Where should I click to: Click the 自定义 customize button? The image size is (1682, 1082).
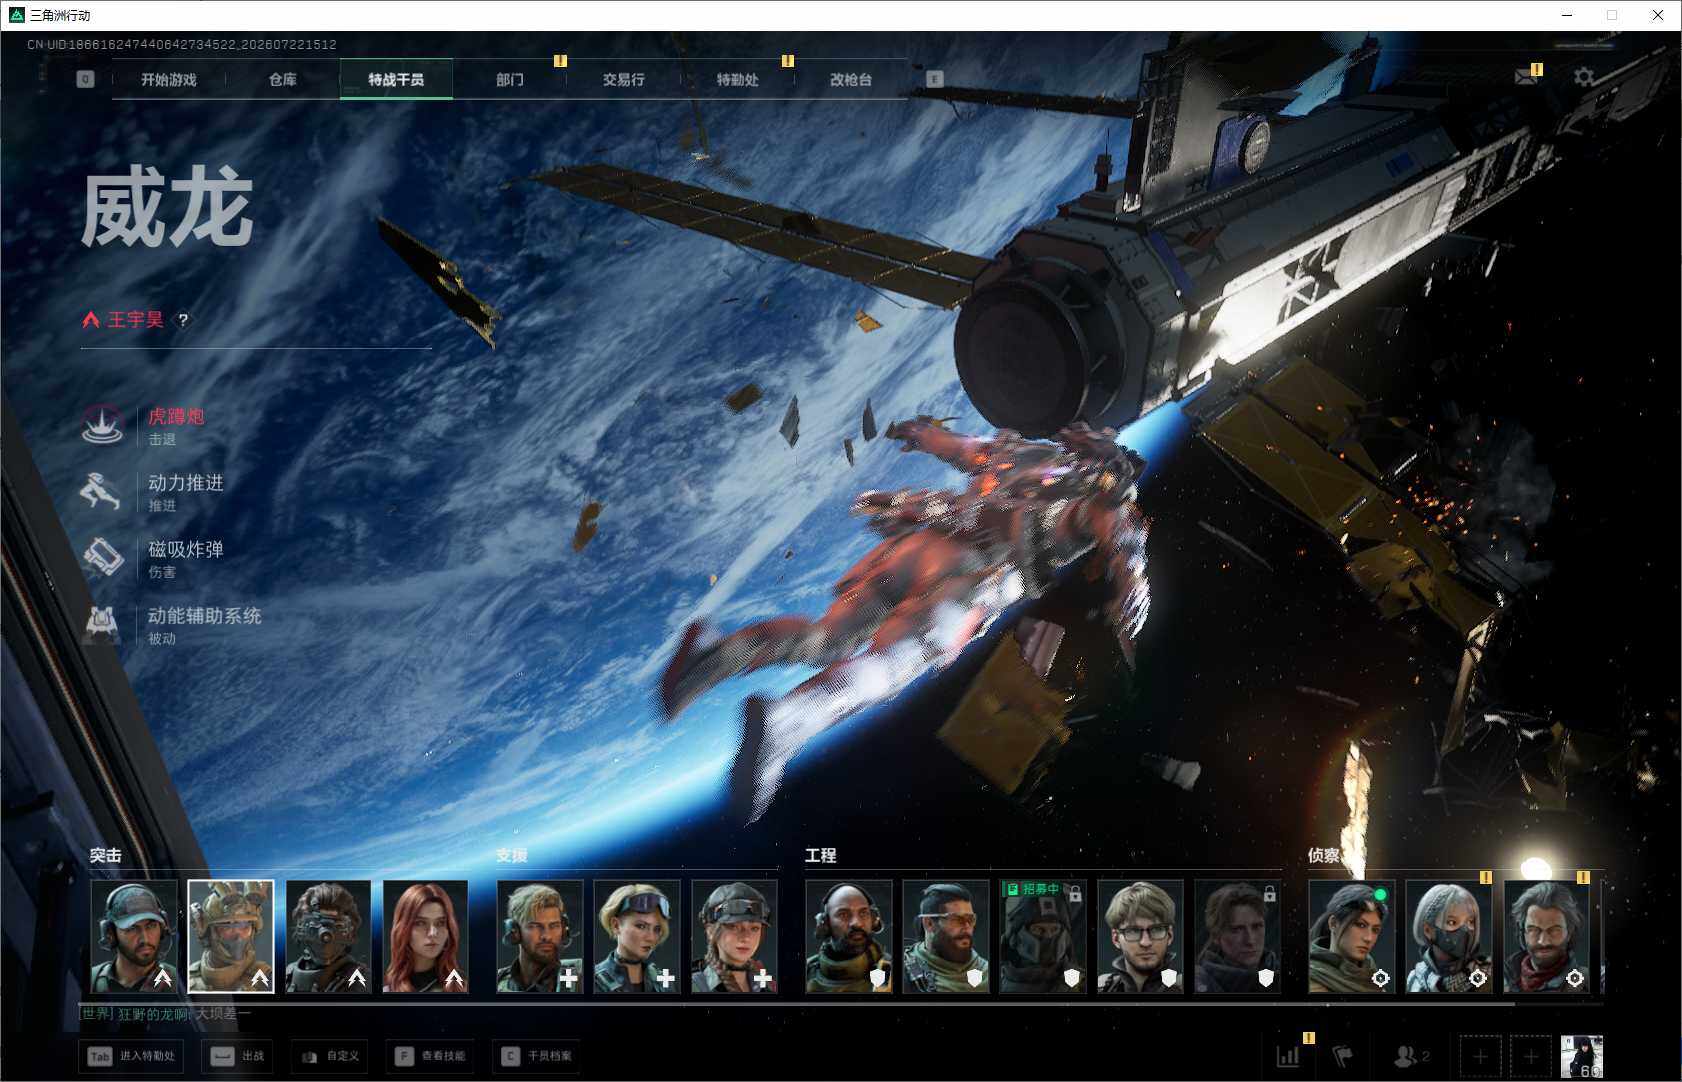point(330,1056)
